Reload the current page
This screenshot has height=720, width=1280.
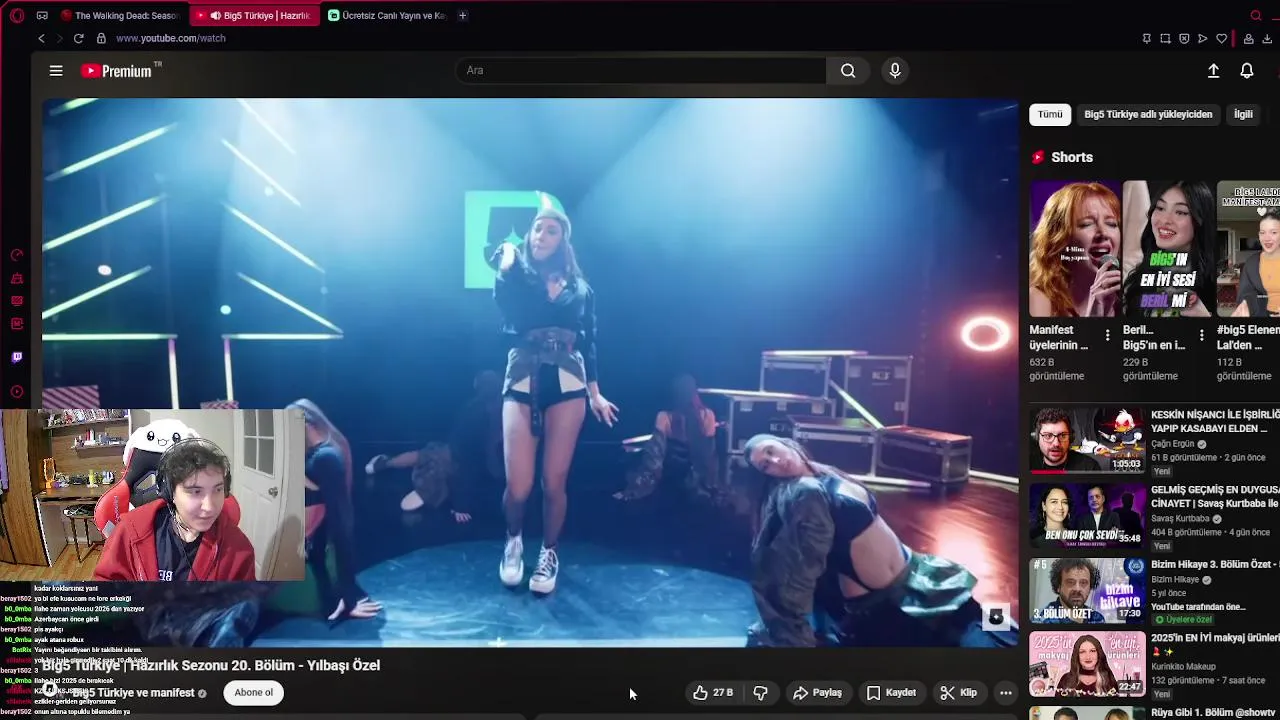(x=78, y=38)
